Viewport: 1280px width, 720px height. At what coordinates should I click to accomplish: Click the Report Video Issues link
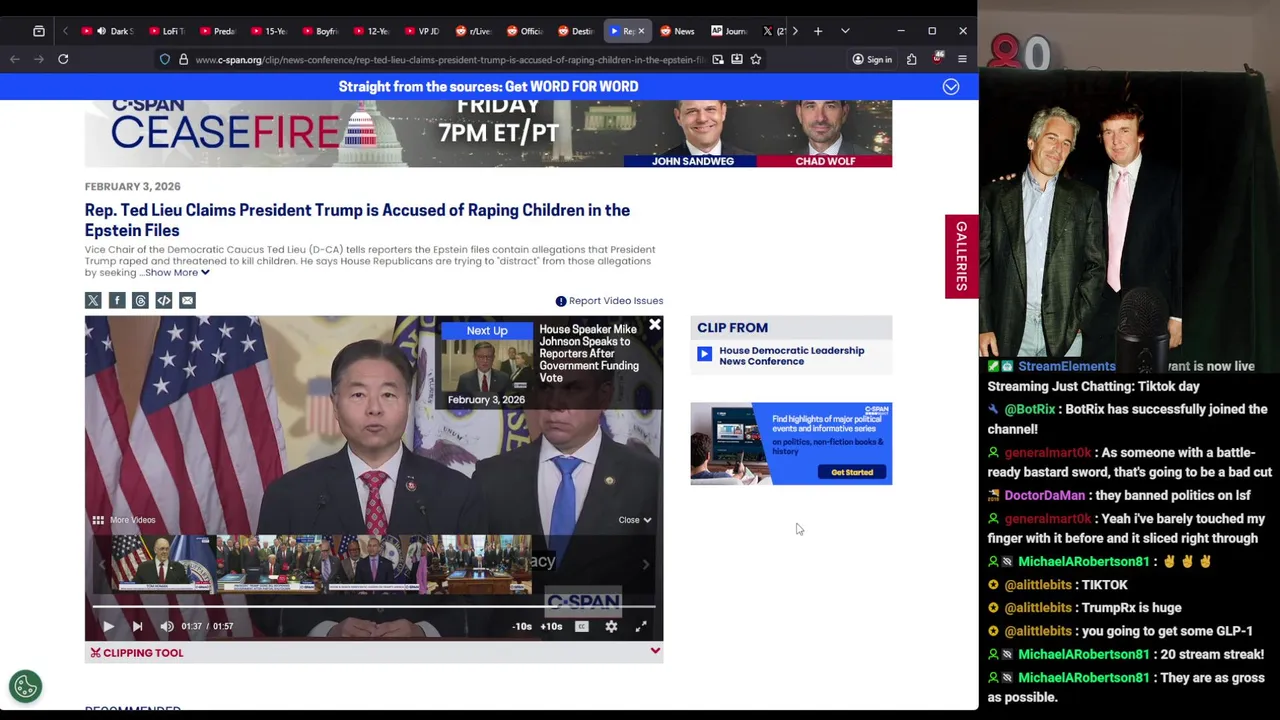tap(609, 300)
